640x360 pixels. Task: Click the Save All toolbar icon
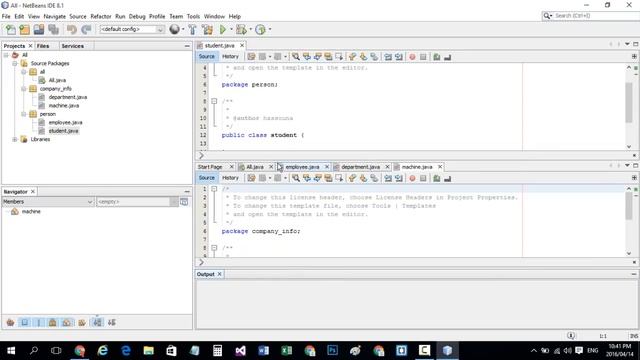tap(53, 29)
